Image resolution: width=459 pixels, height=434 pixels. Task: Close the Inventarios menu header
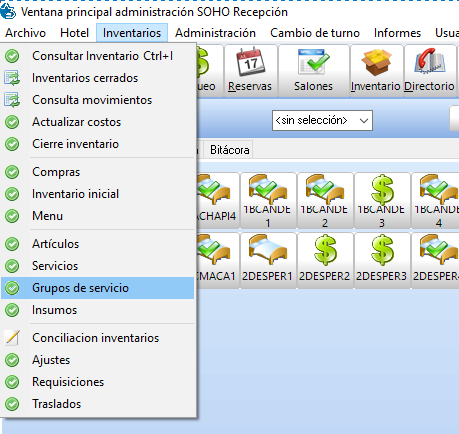(x=132, y=33)
